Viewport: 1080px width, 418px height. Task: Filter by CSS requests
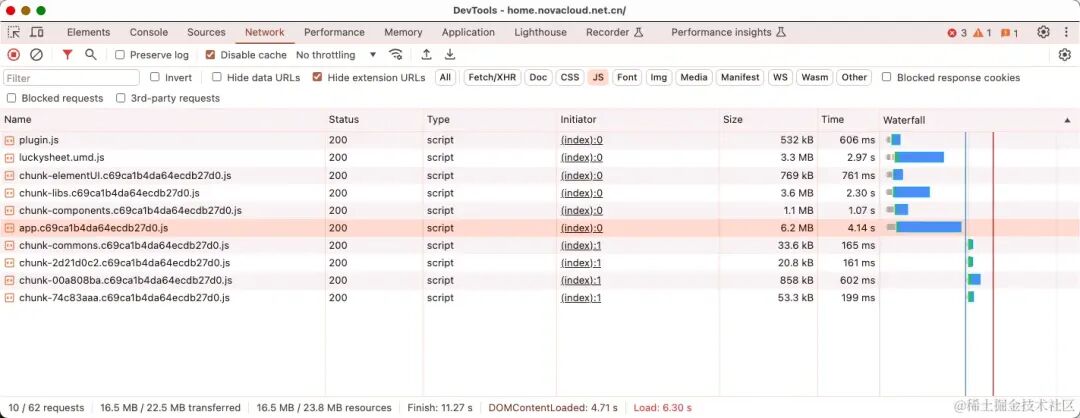click(x=570, y=77)
